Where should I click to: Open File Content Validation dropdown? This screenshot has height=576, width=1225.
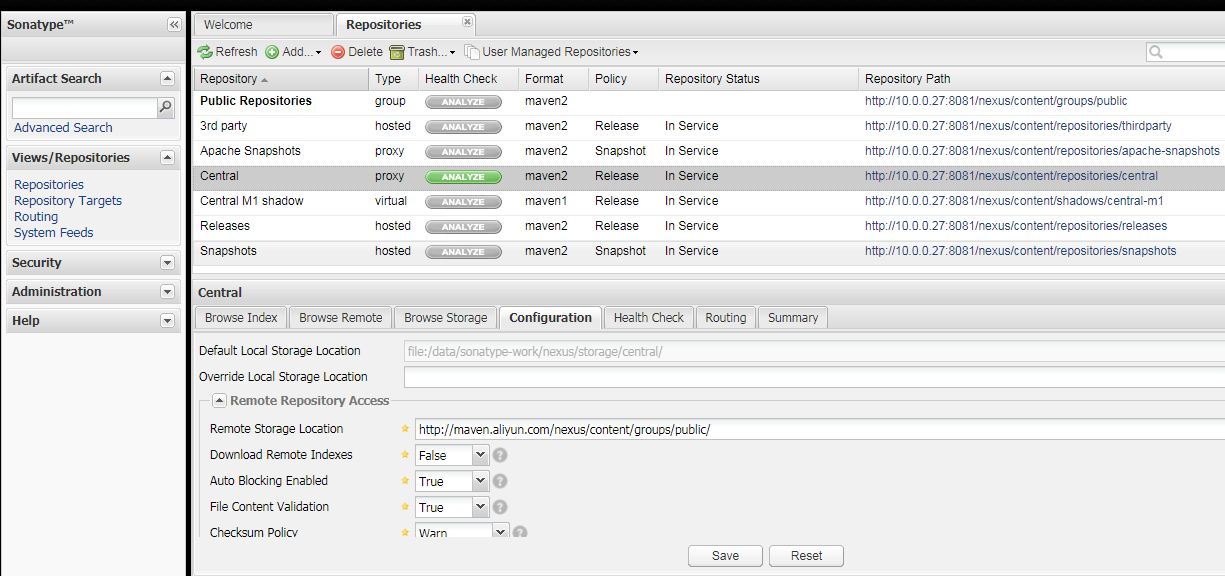[x=480, y=507]
